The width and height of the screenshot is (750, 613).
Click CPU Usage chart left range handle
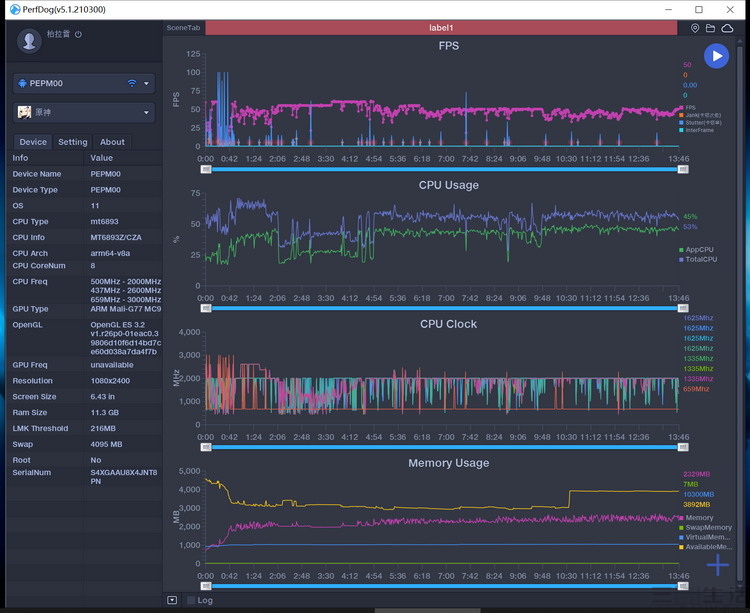tap(206, 308)
